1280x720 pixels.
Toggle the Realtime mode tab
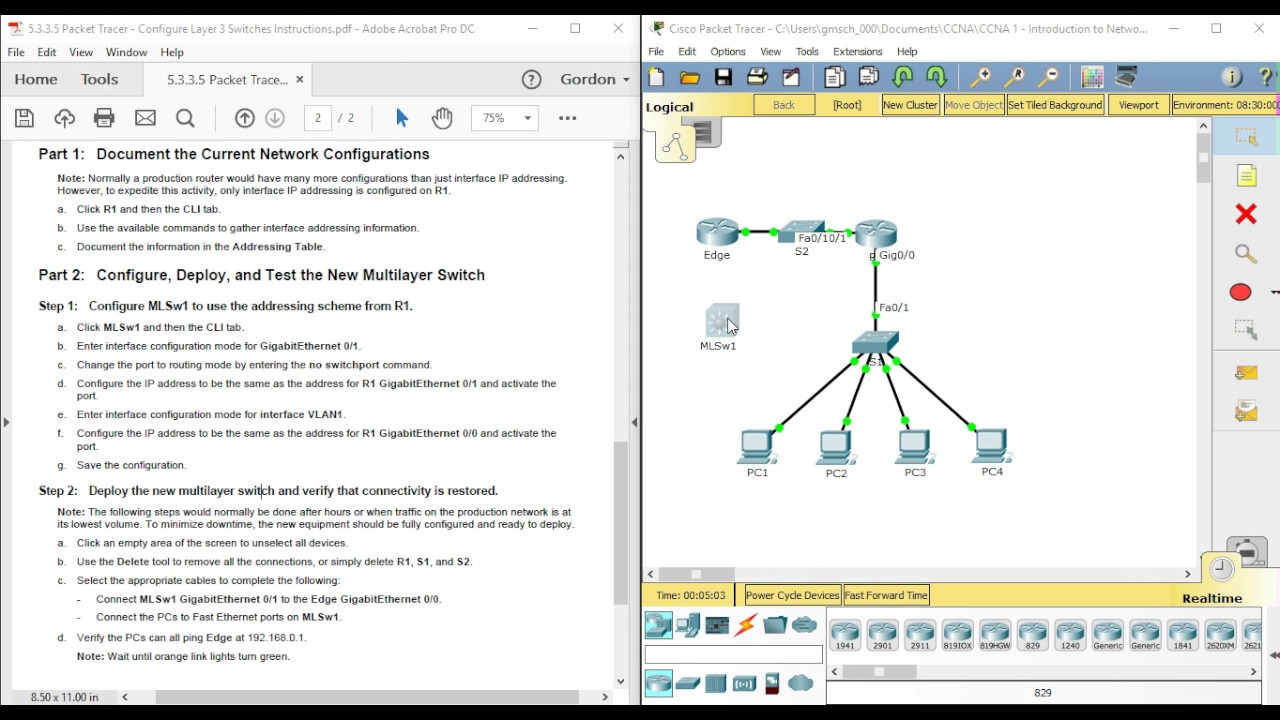coord(1212,598)
